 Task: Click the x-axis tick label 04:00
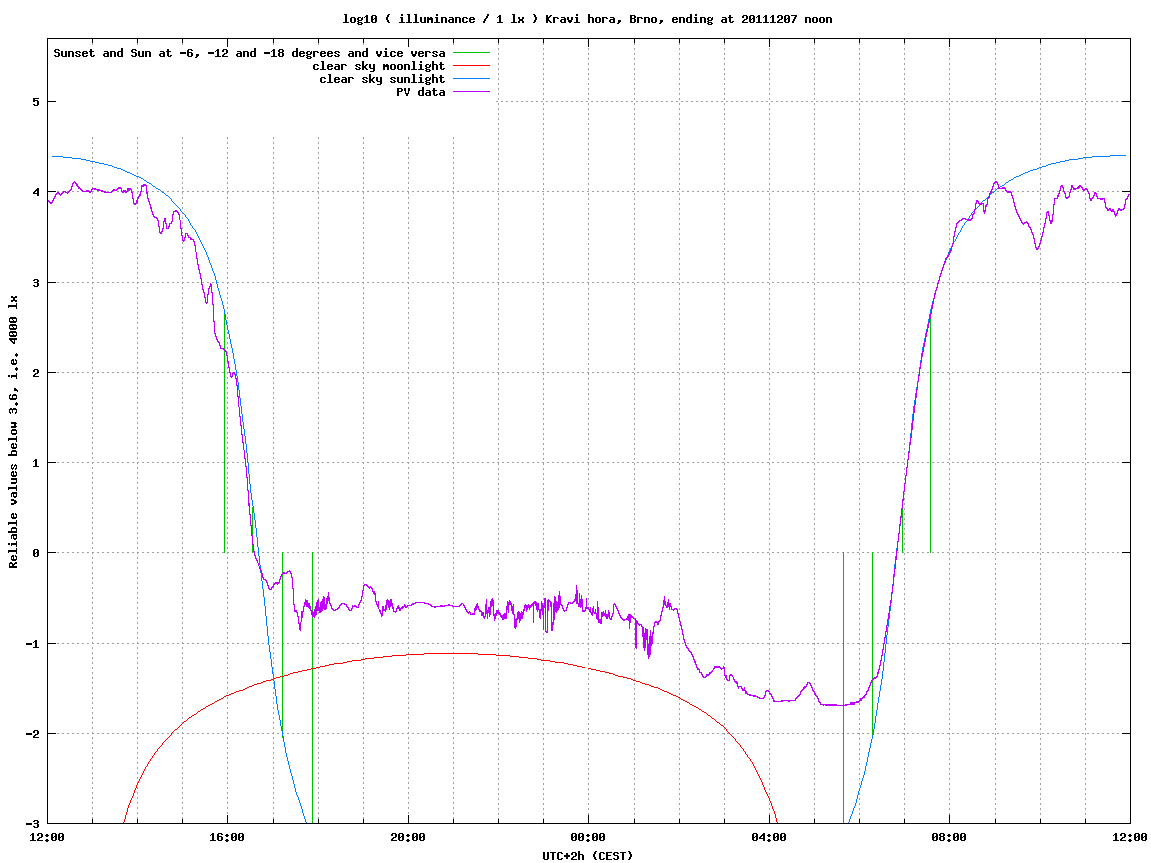(769, 837)
